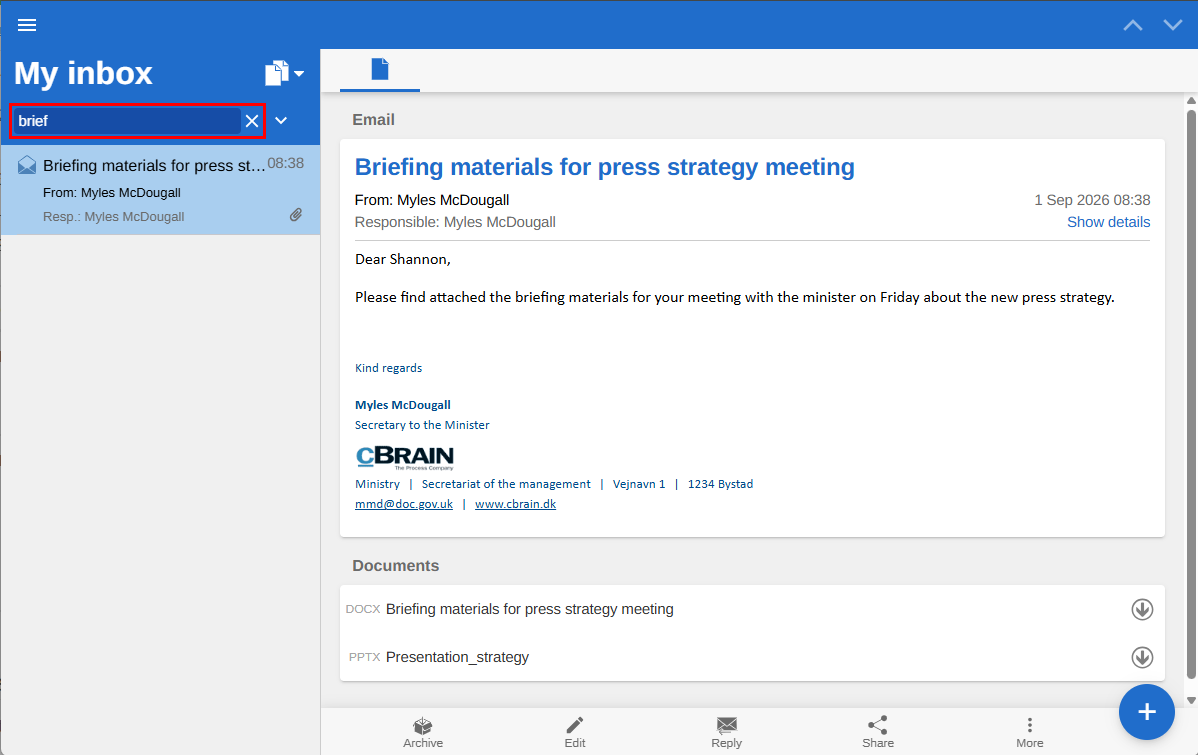Image resolution: width=1198 pixels, height=755 pixels.
Task: Click the '1 Sep 2026 08:38' timestamp
Action: coord(1092,200)
